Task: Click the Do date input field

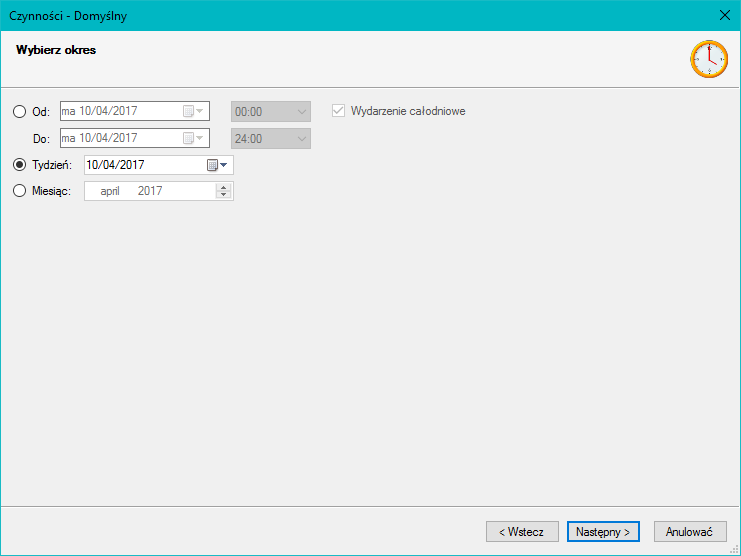Action: 120,138
